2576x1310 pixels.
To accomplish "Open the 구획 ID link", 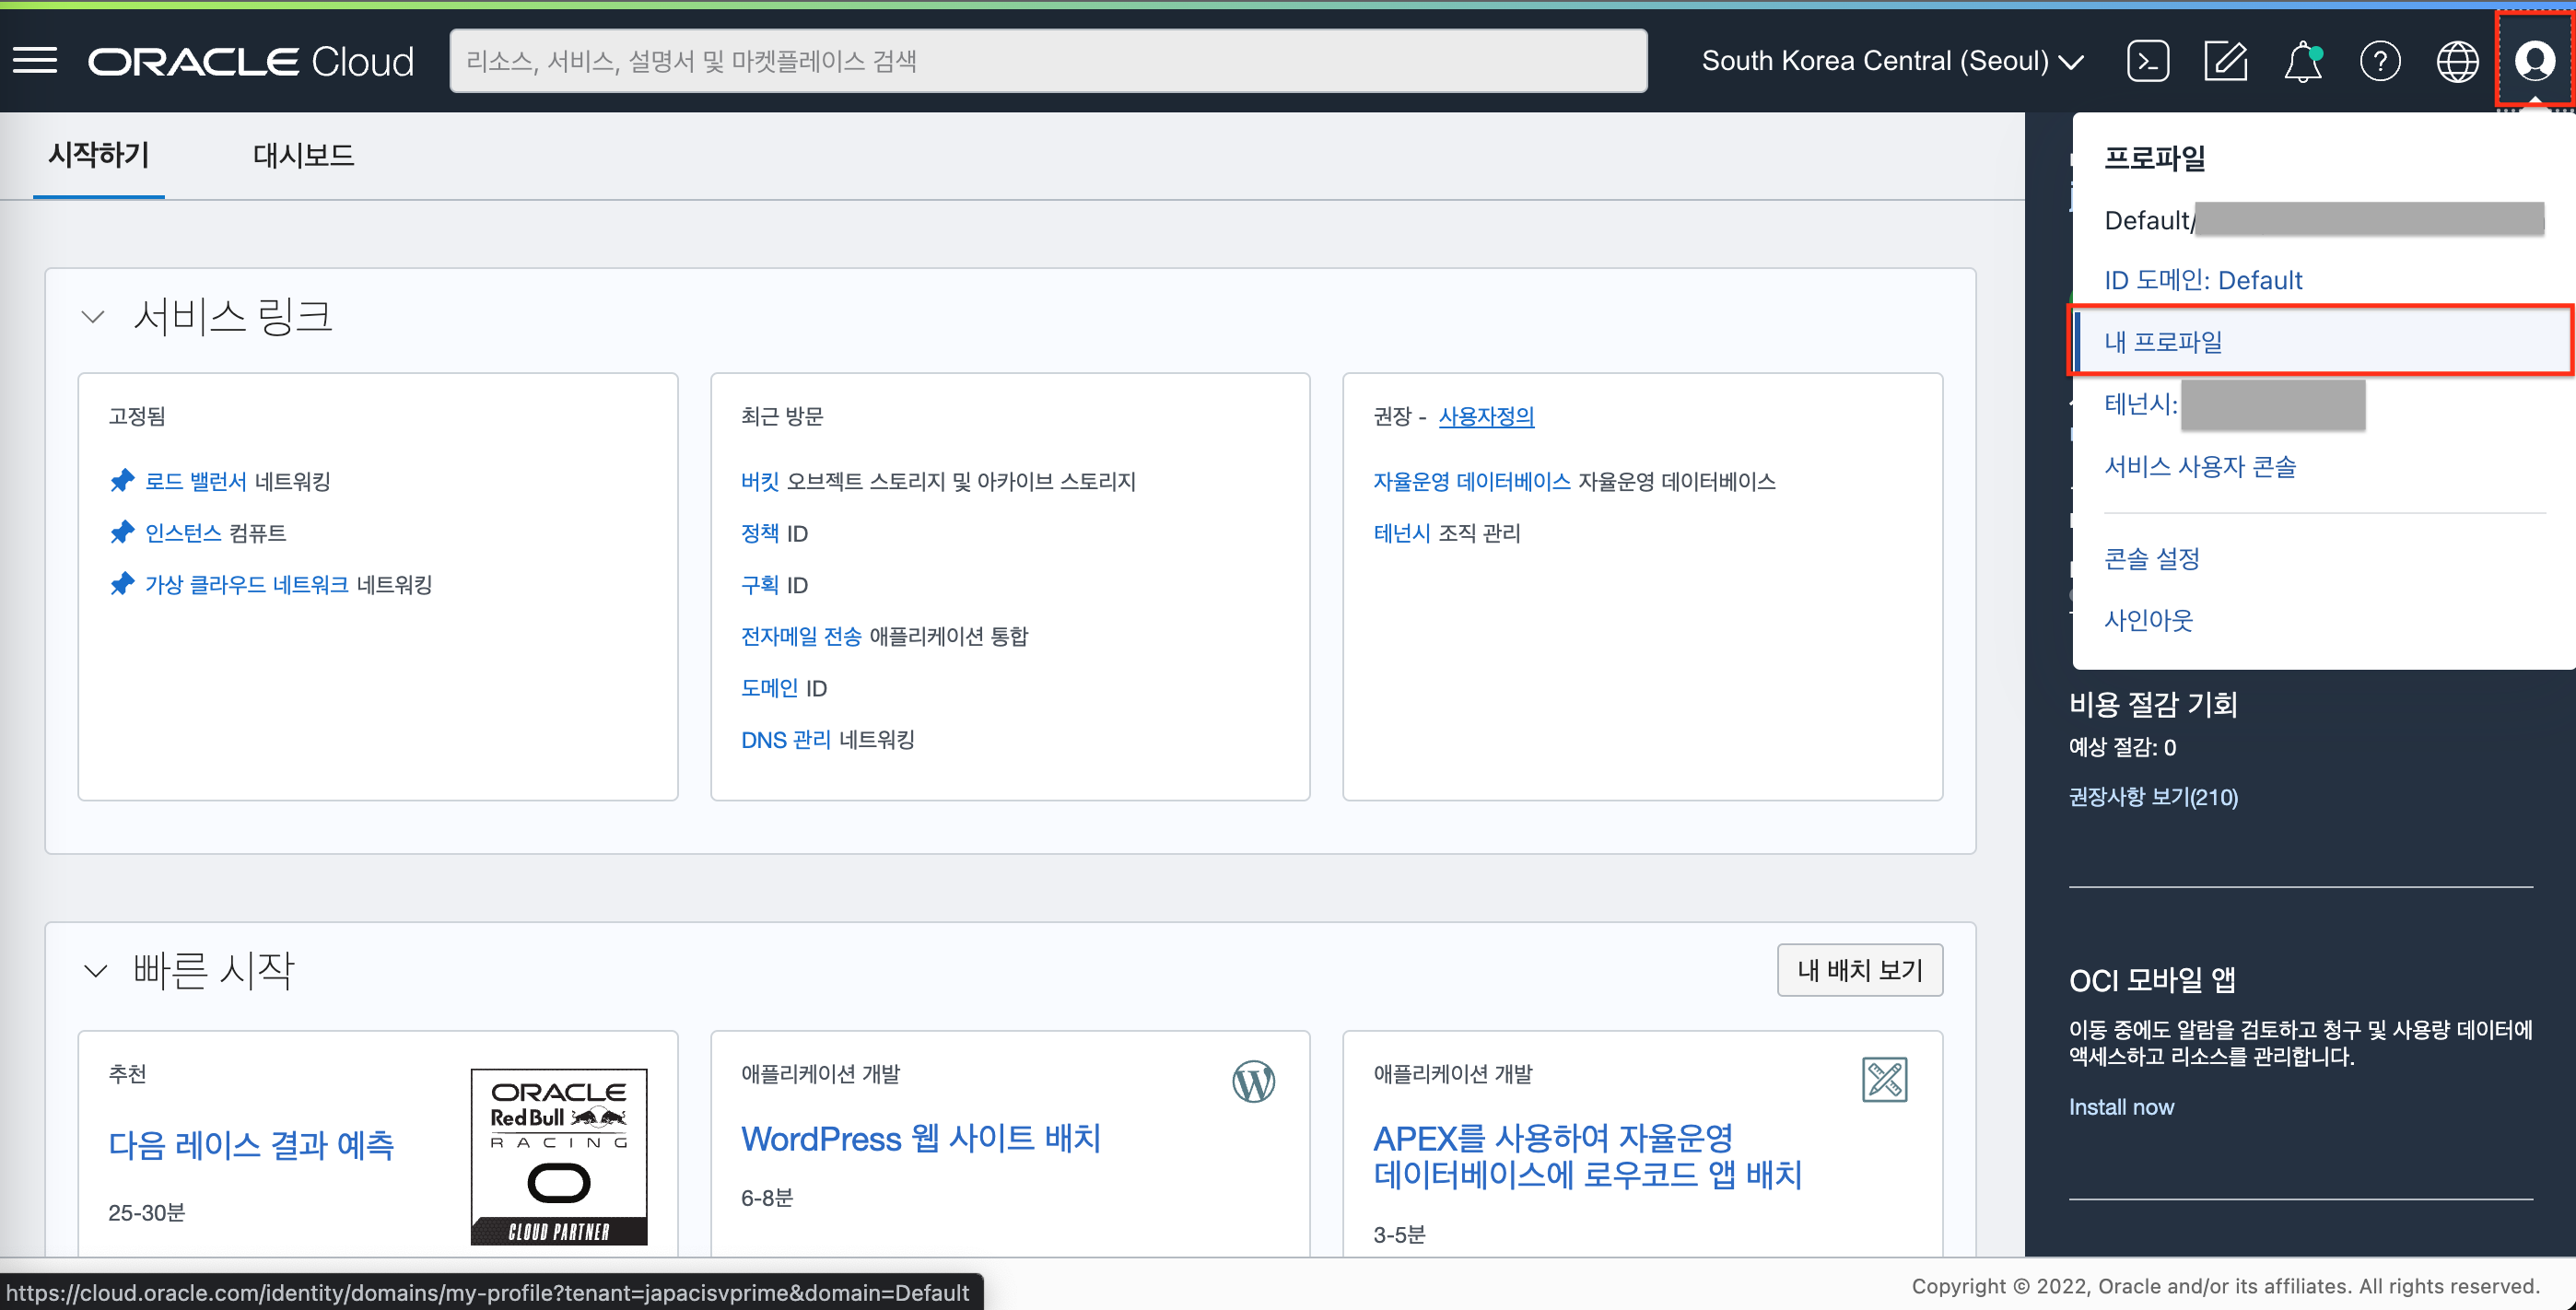I will 759,584.
